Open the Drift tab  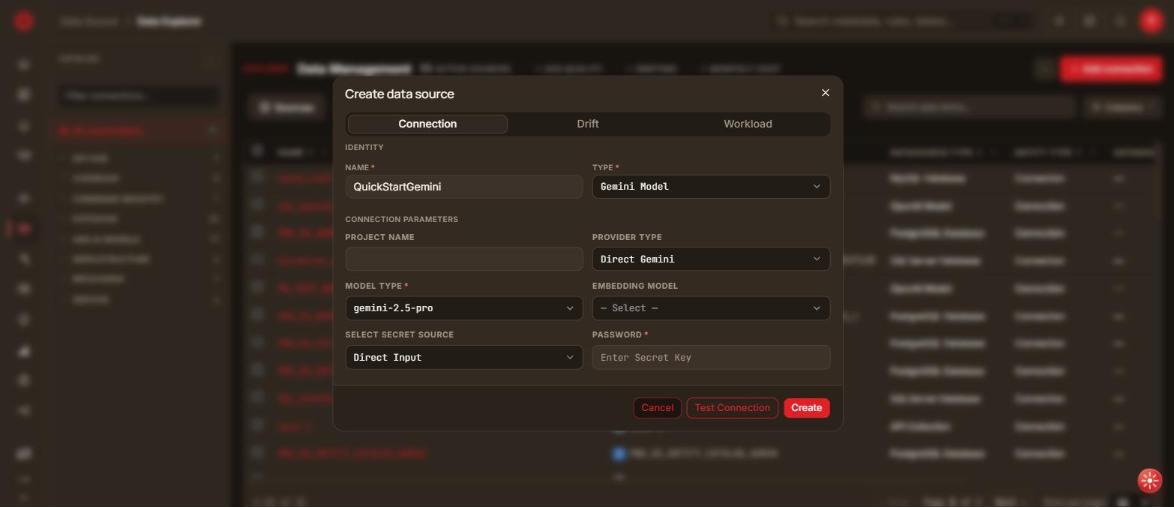coord(588,124)
